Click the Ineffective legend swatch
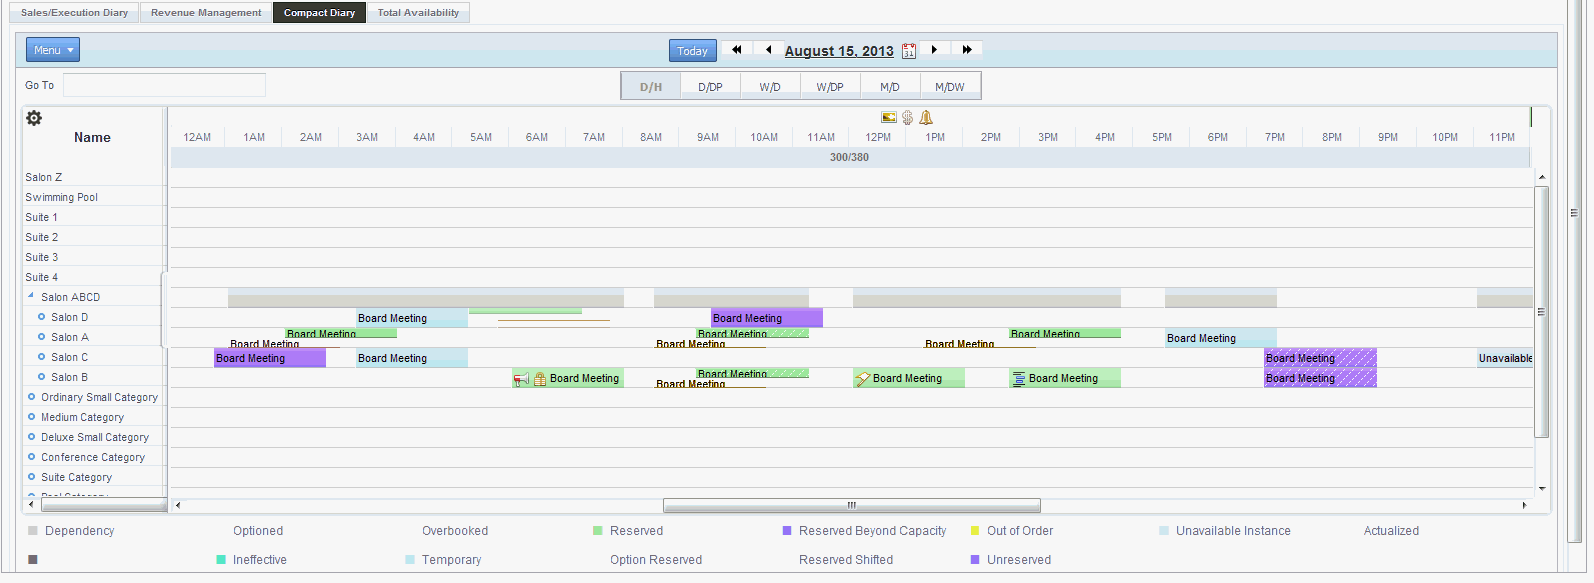The width and height of the screenshot is (1594, 583). tap(221, 560)
